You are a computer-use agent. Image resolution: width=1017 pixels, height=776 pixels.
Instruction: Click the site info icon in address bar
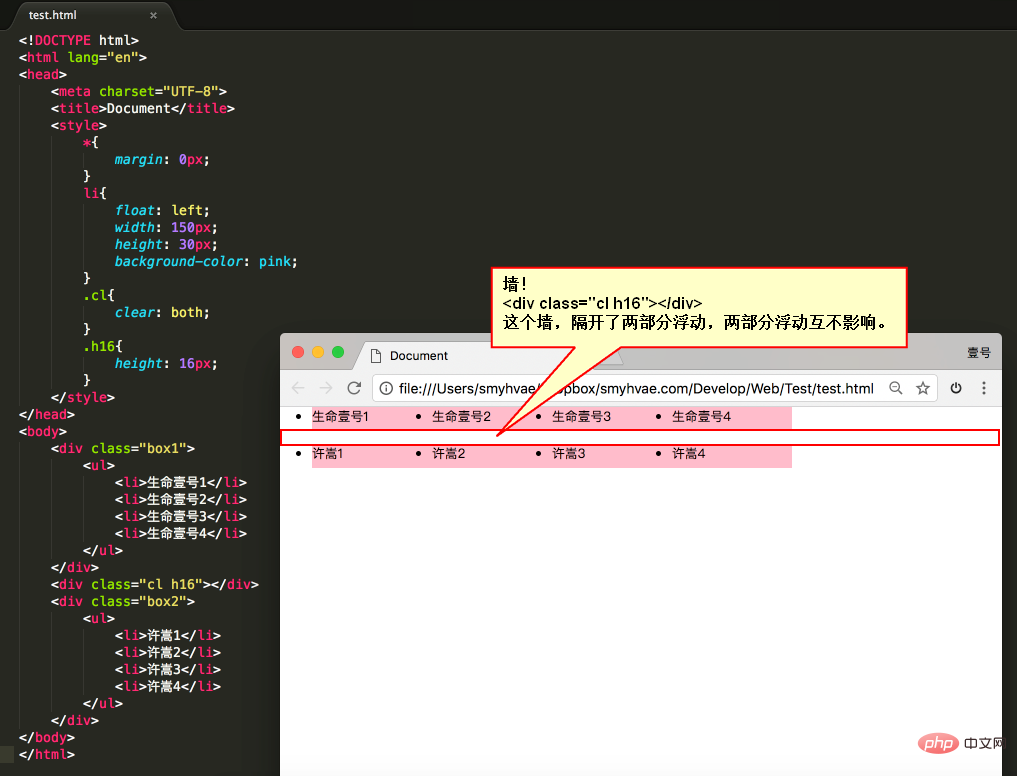pos(386,388)
